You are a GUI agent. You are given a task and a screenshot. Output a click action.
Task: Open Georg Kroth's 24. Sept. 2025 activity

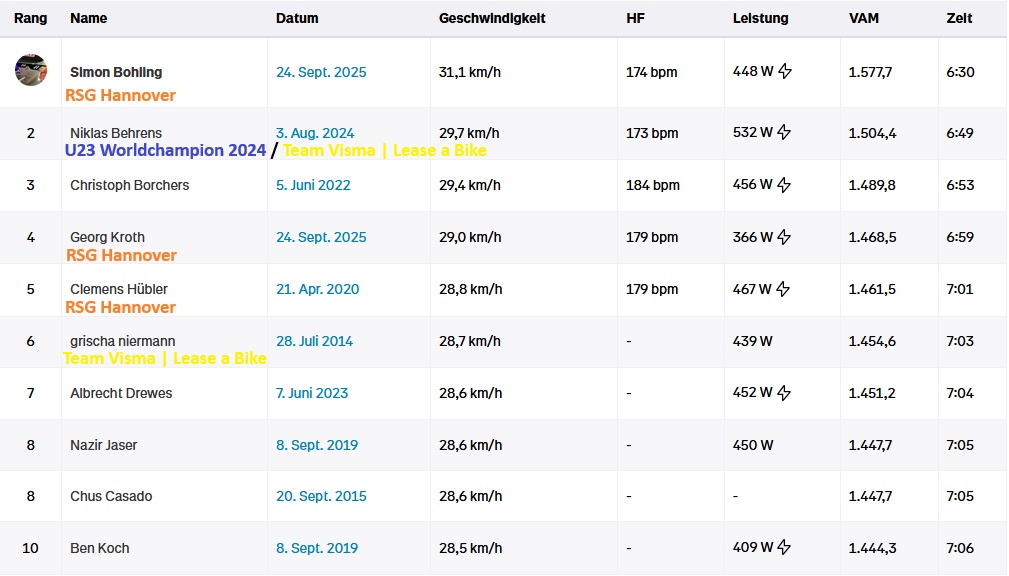click(x=321, y=237)
